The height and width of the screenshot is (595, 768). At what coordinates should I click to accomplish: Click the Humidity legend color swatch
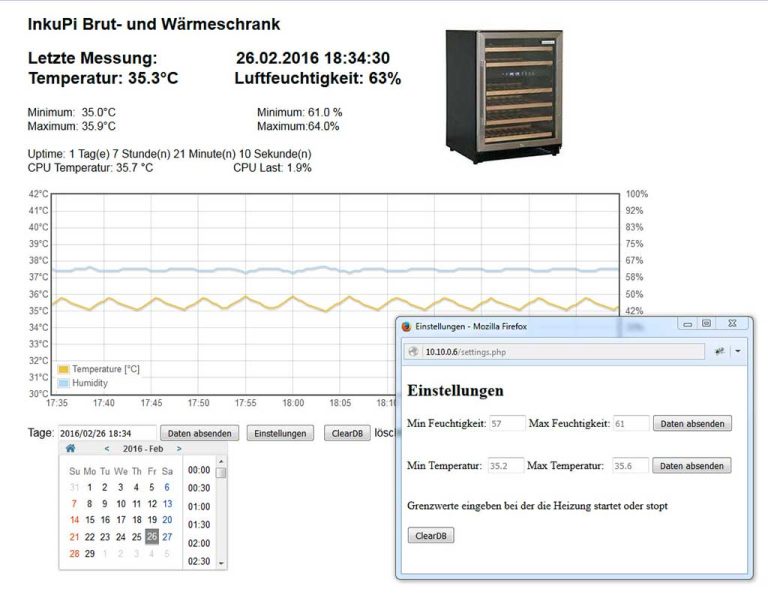pyautogui.click(x=64, y=383)
